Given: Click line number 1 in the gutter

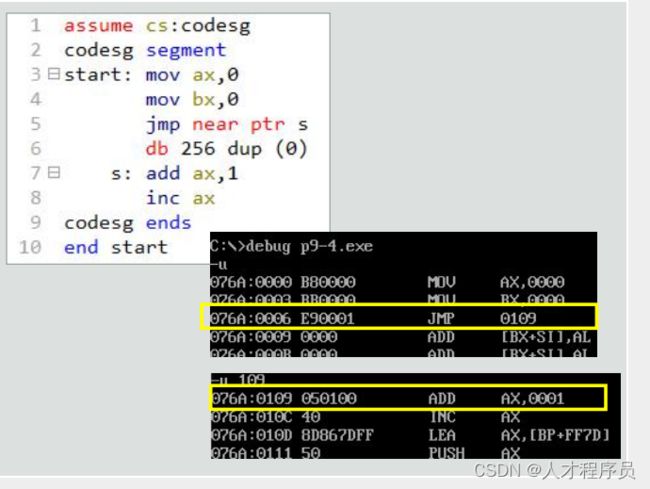Looking at the screenshot, I should coord(36,25).
